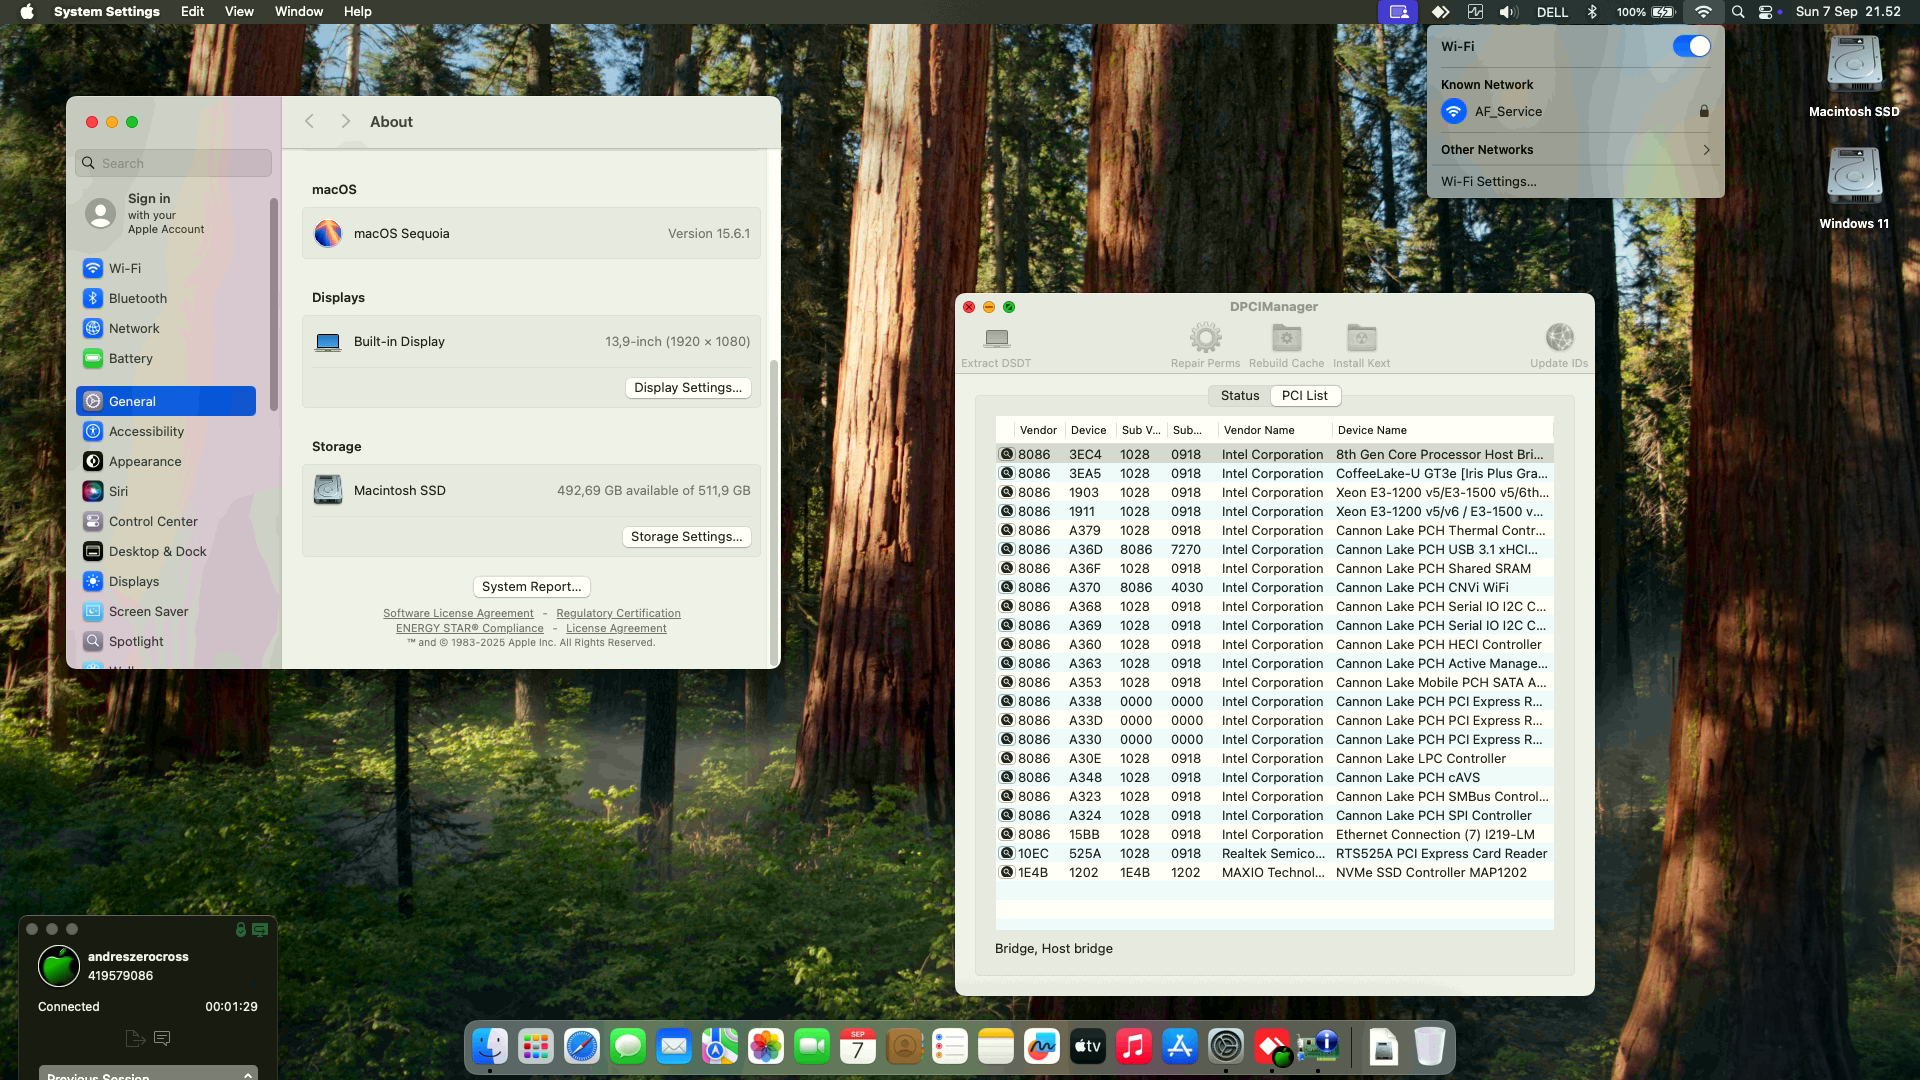1920x1080 pixels.
Task: Expand the Previous Session panel in AnyDesk
Action: (148, 1074)
